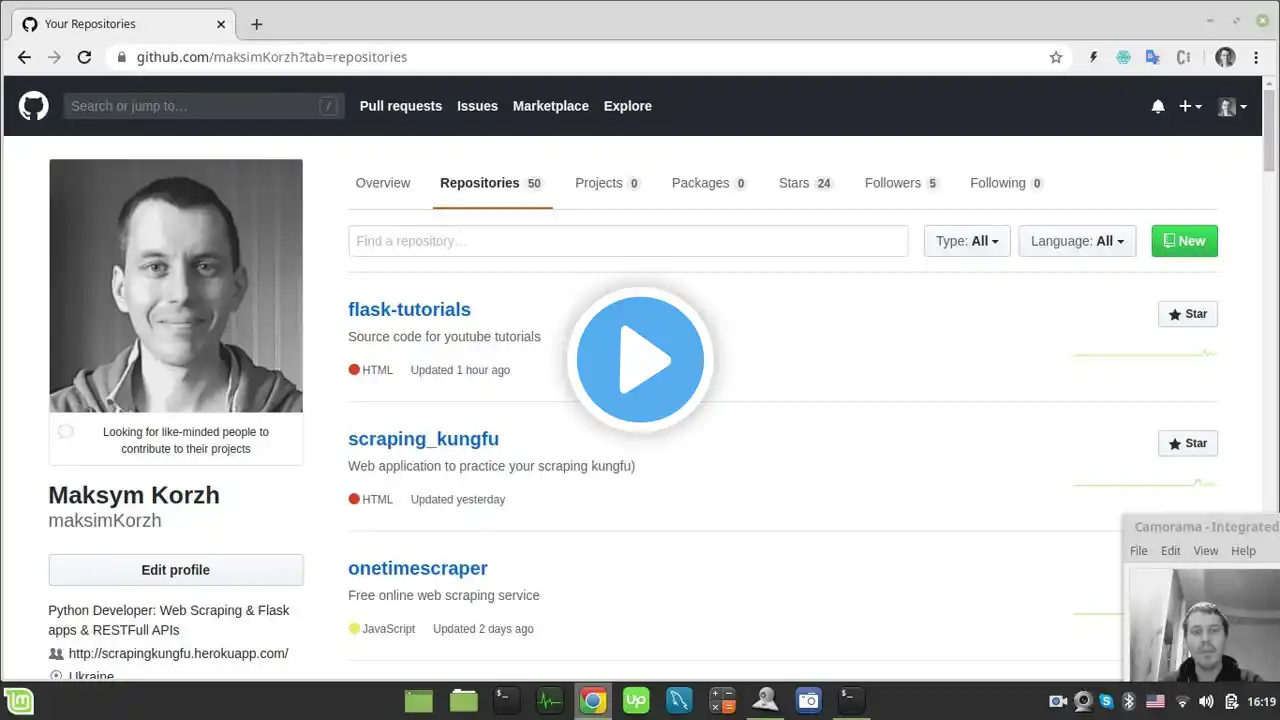The width and height of the screenshot is (1280, 720).
Task: Open the Chrome three-dot menu
Action: point(1256,57)
